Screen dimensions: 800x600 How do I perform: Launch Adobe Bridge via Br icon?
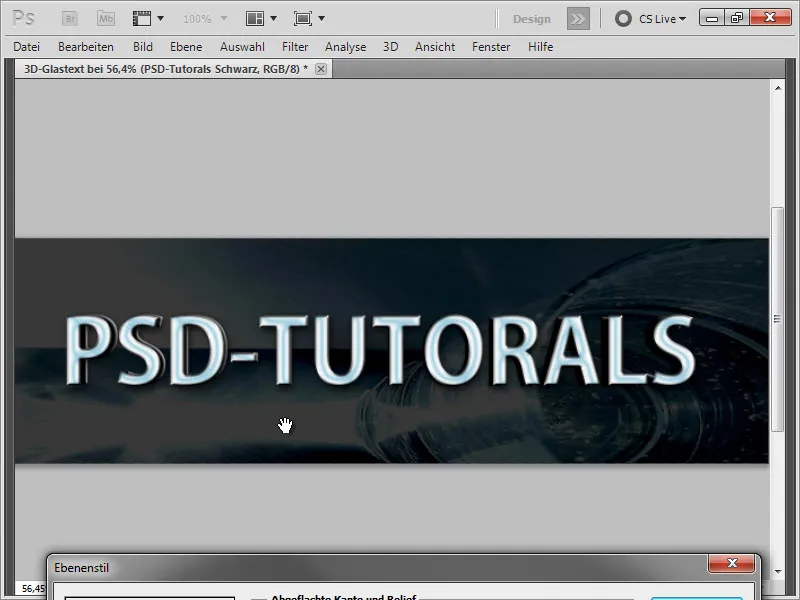70,19
